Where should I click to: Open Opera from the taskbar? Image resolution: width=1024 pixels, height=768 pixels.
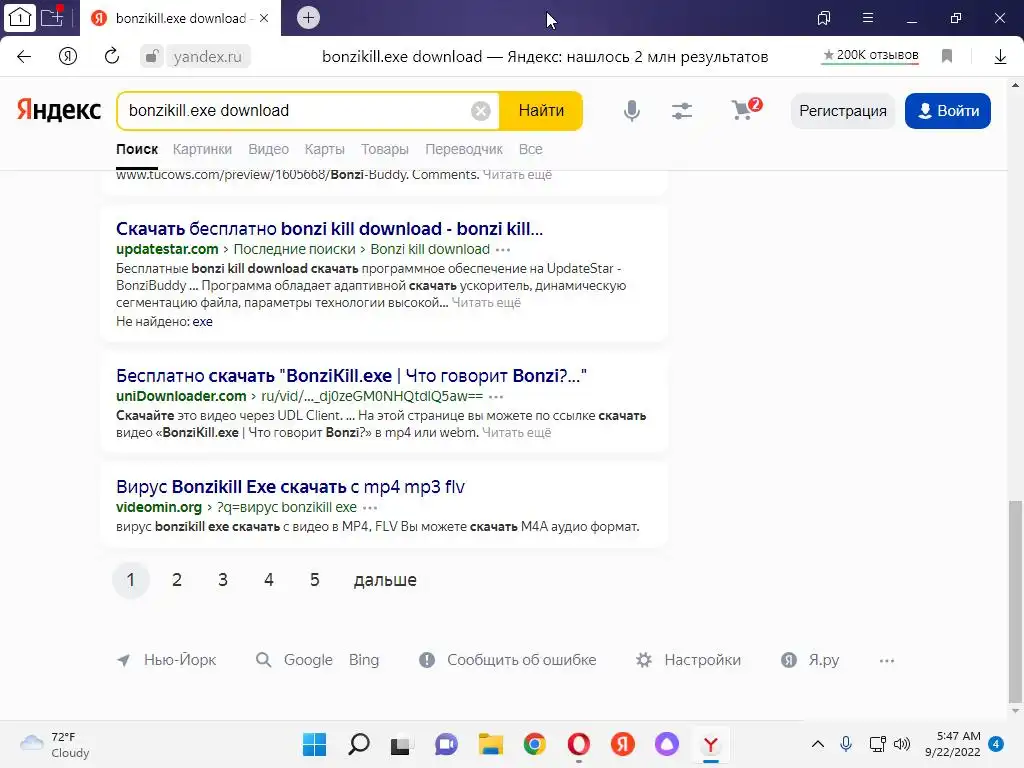579,744
